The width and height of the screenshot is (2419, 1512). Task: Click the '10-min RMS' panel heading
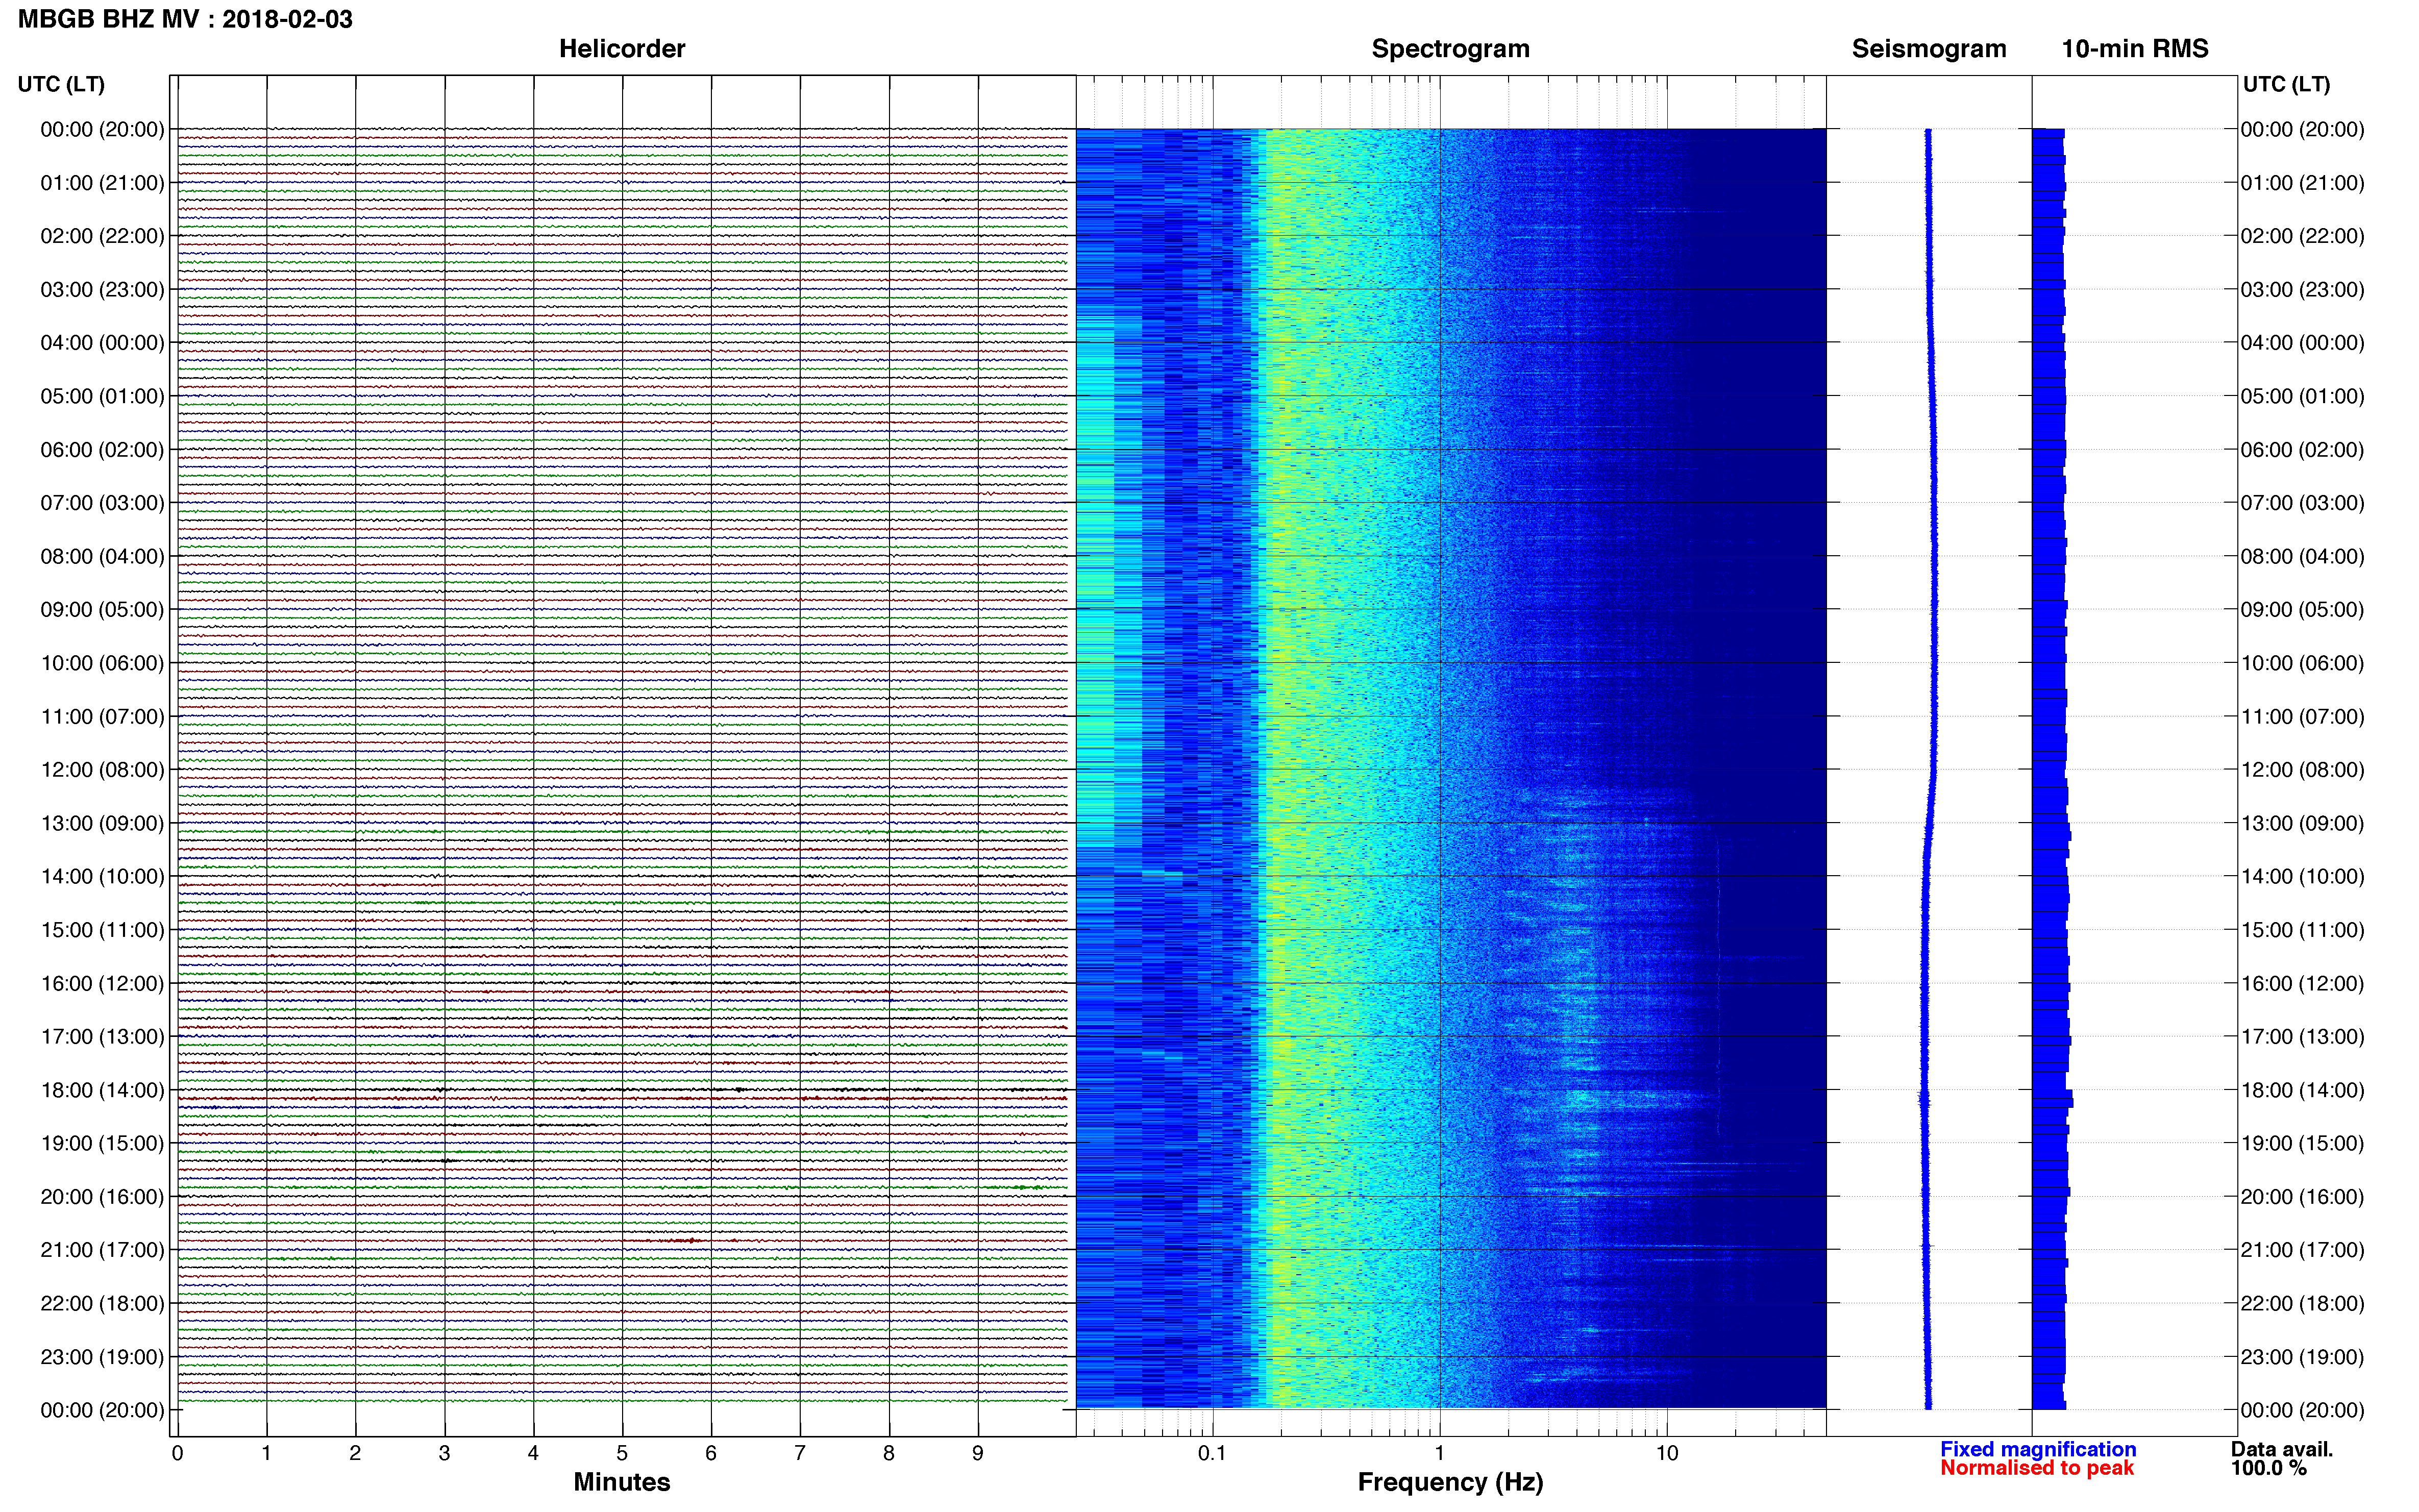(2135, 49)
